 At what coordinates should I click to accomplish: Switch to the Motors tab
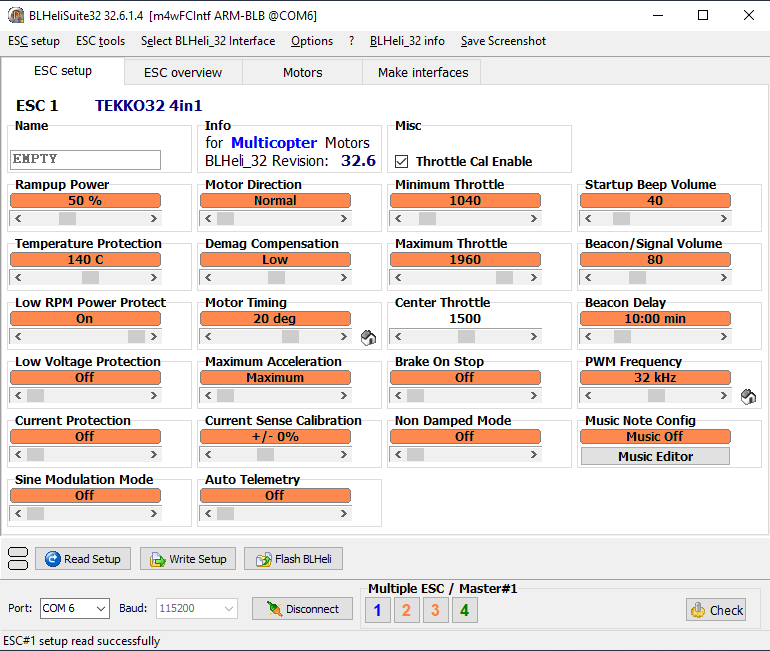(302, 73)
